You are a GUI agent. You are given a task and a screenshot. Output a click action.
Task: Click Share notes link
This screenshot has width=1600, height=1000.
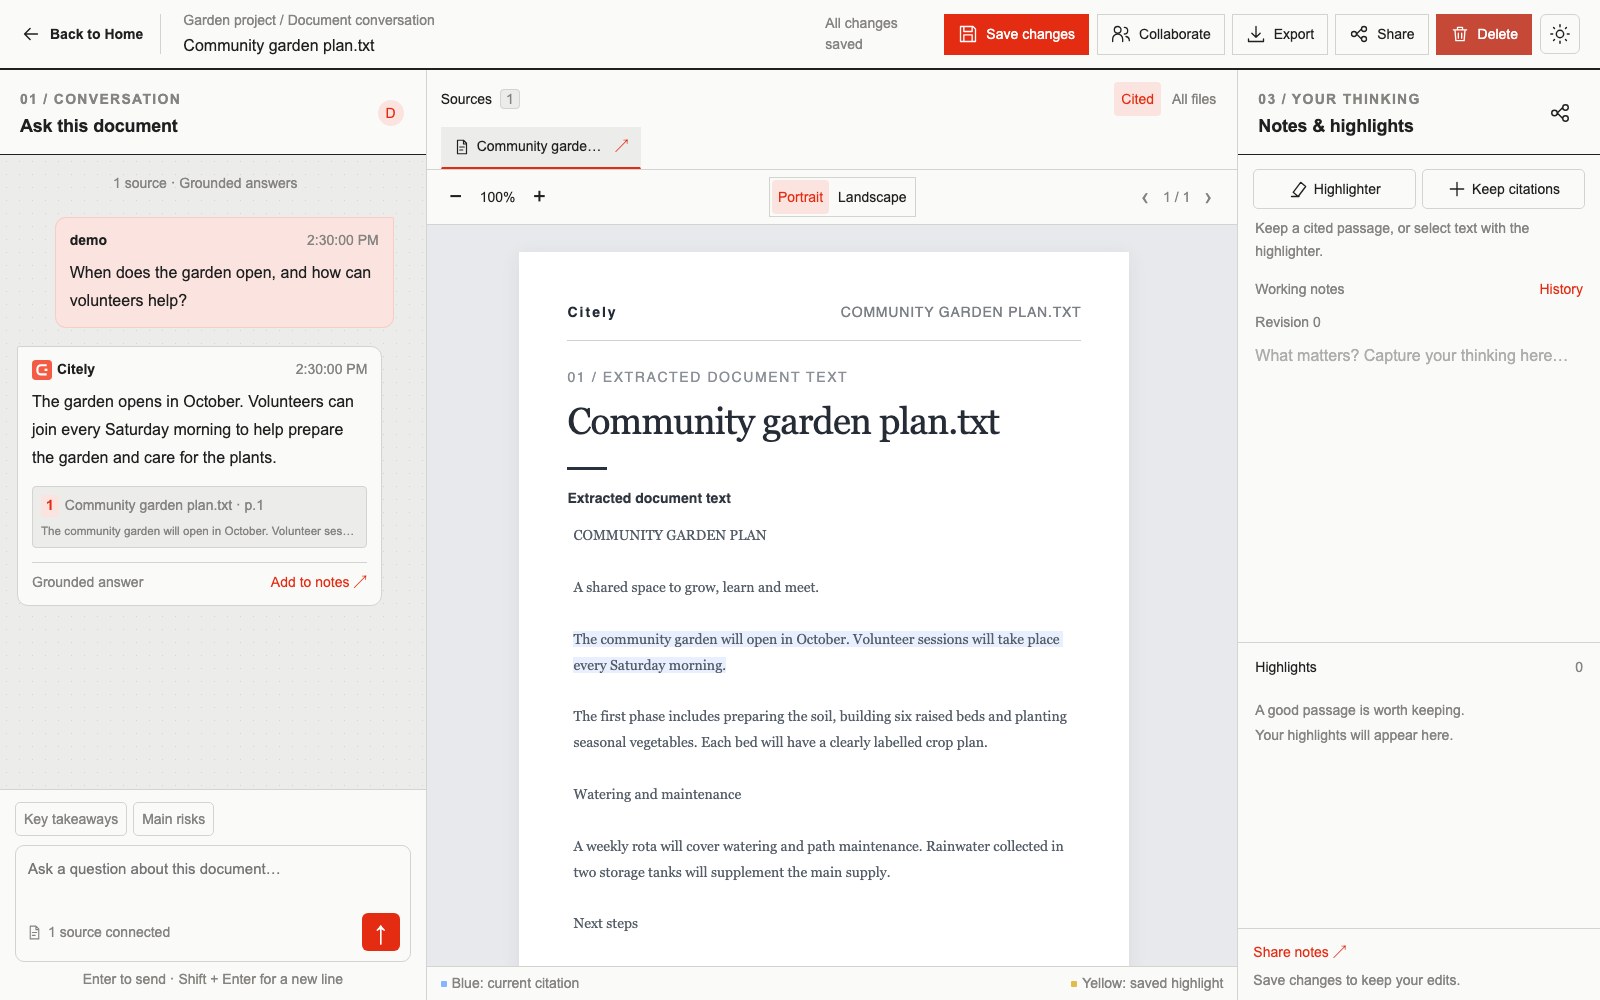pyautogui.click(x=1300, y=952)
